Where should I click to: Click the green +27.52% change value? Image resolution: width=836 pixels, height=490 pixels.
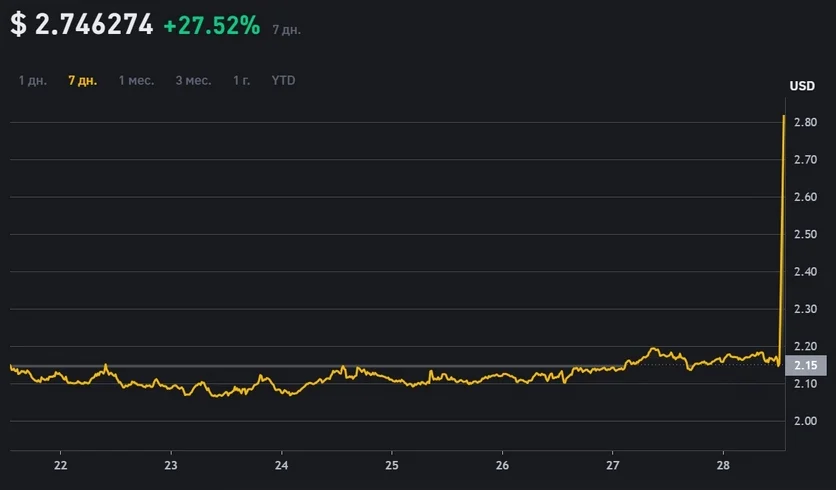pos(211,27)
